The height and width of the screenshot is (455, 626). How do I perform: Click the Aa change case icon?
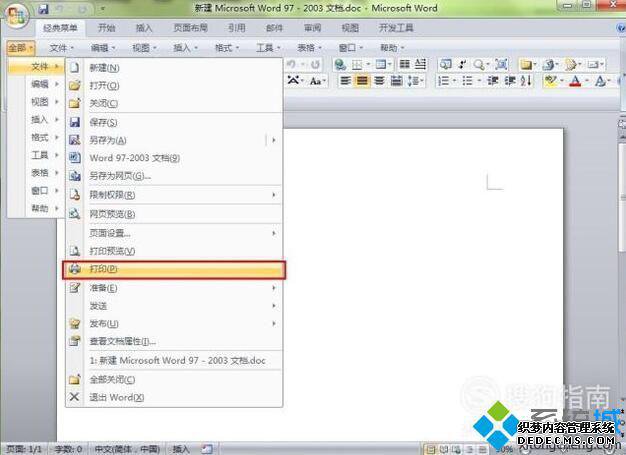316,81
